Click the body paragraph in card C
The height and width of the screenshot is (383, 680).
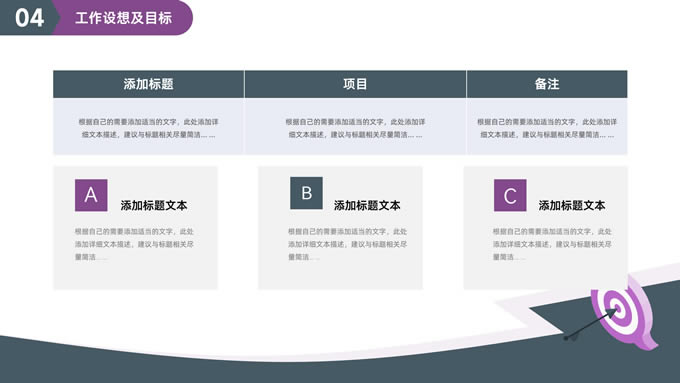(552, 244)
